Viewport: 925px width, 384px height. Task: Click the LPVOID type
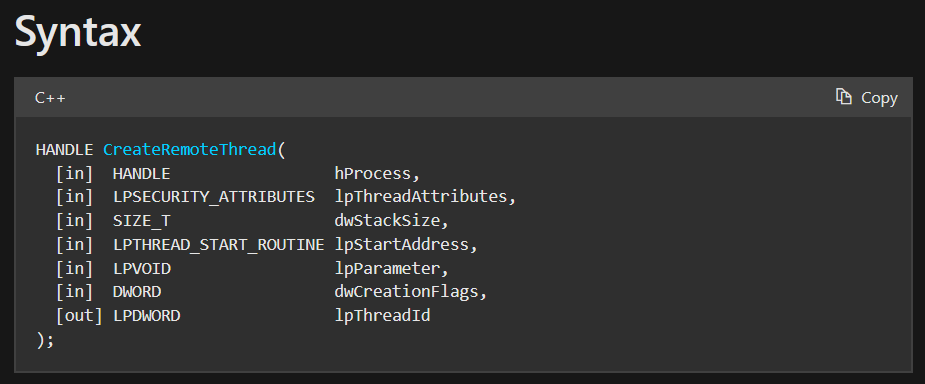pyautogui.click(x=142, y=269)
